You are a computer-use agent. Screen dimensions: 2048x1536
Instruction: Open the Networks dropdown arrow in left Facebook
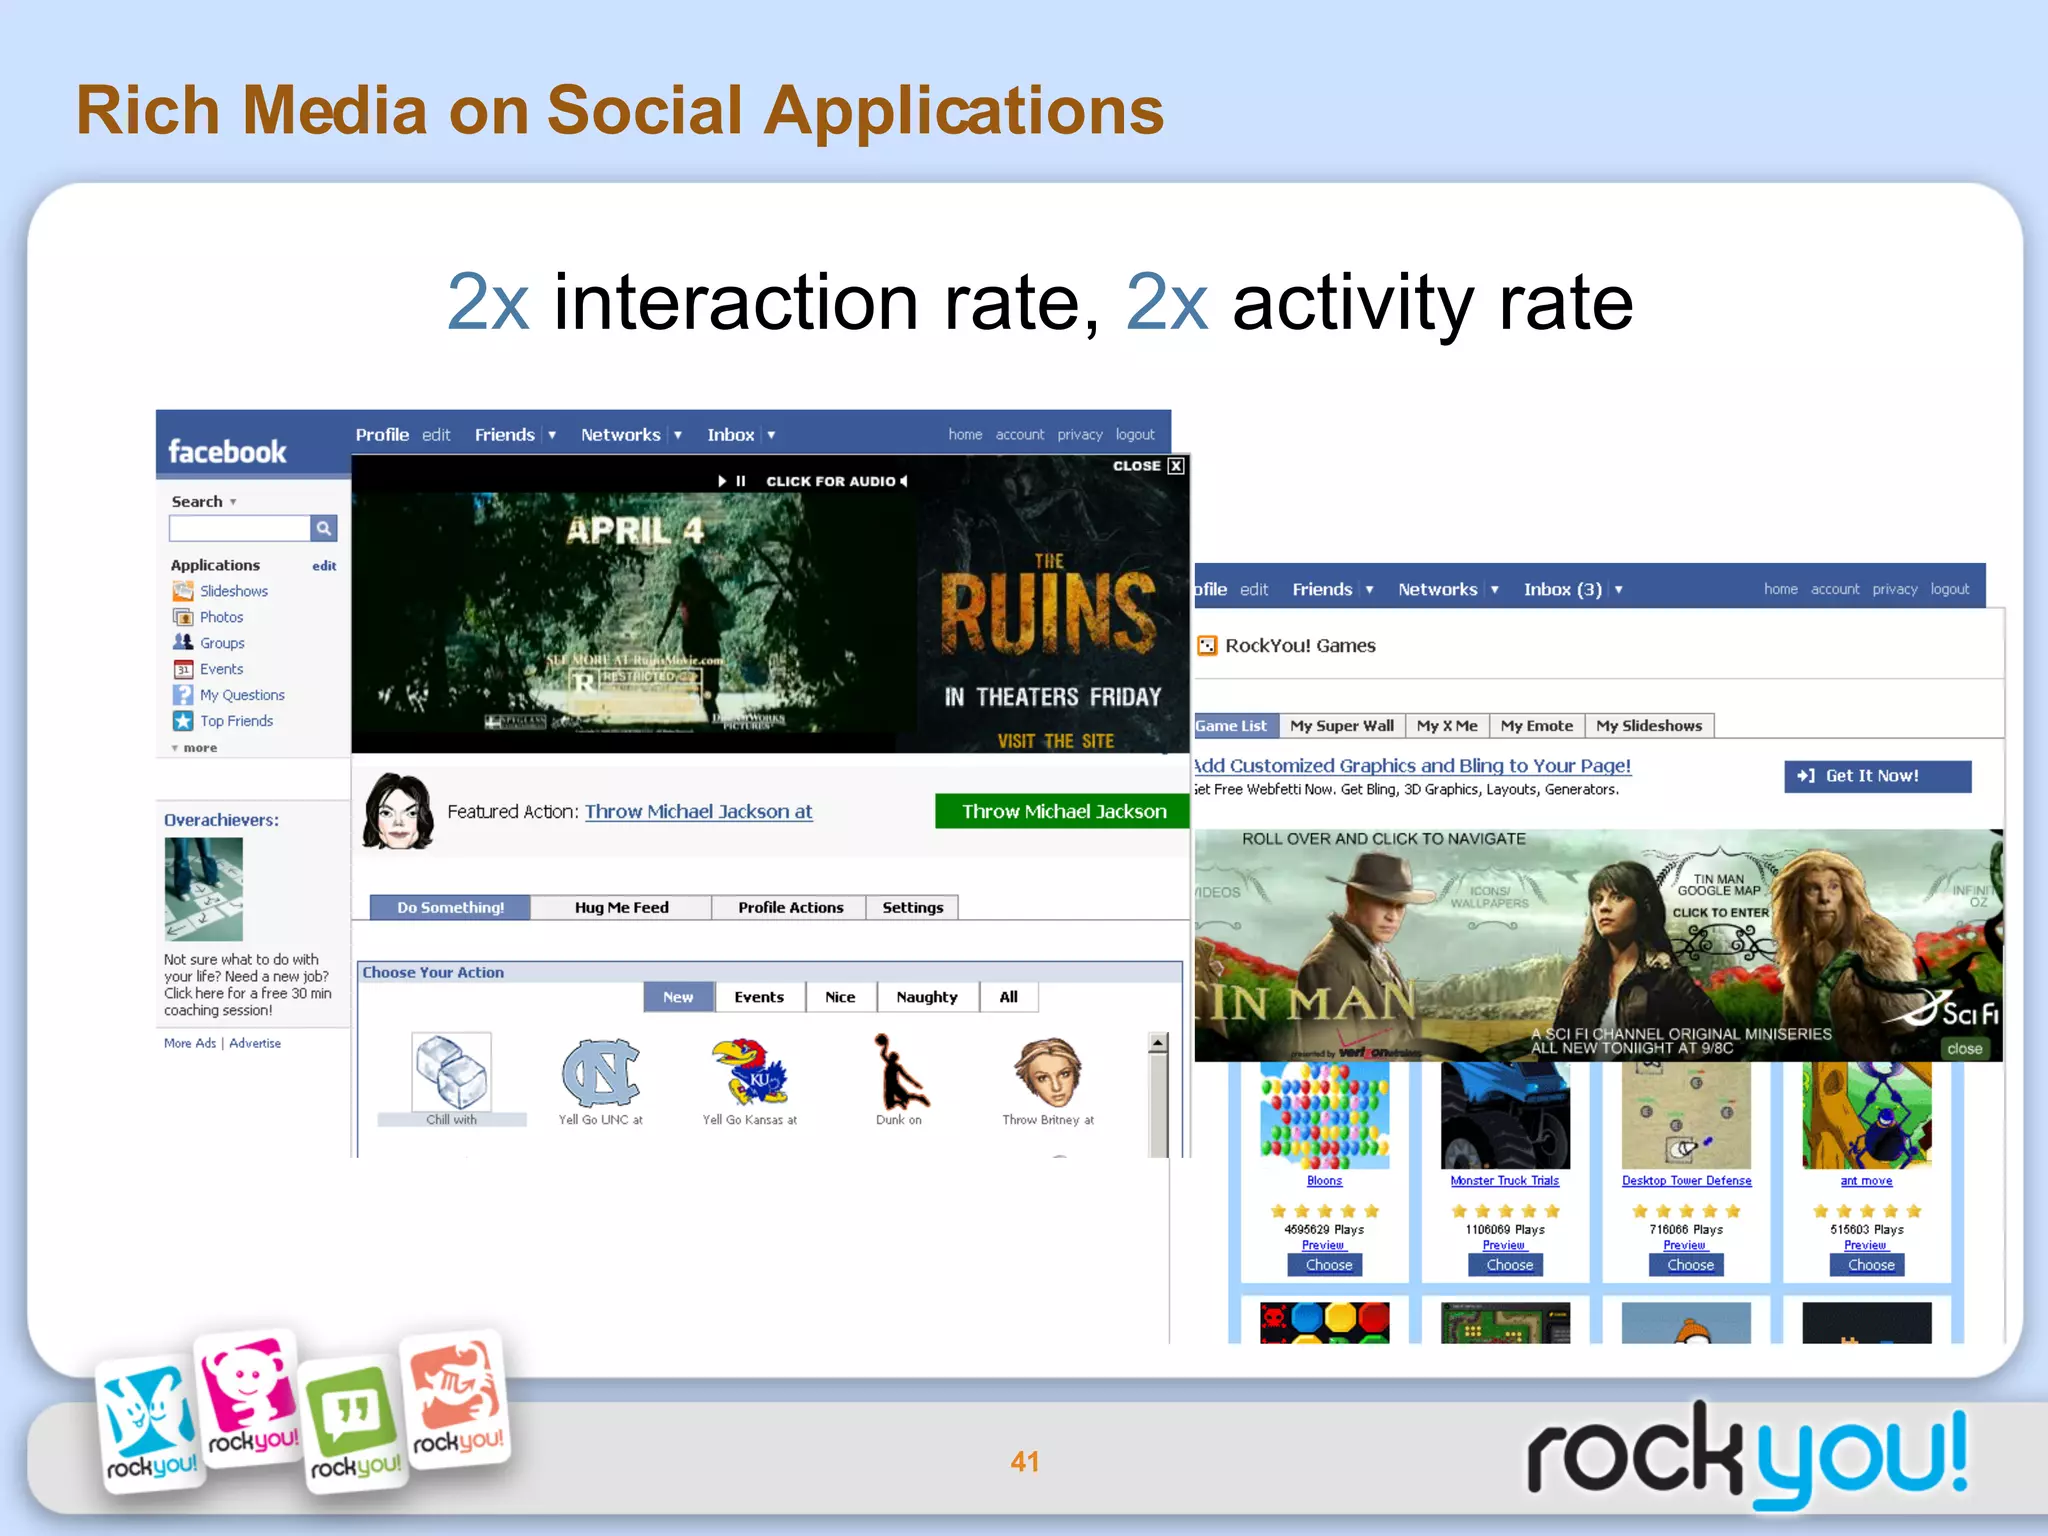(678, 435)
